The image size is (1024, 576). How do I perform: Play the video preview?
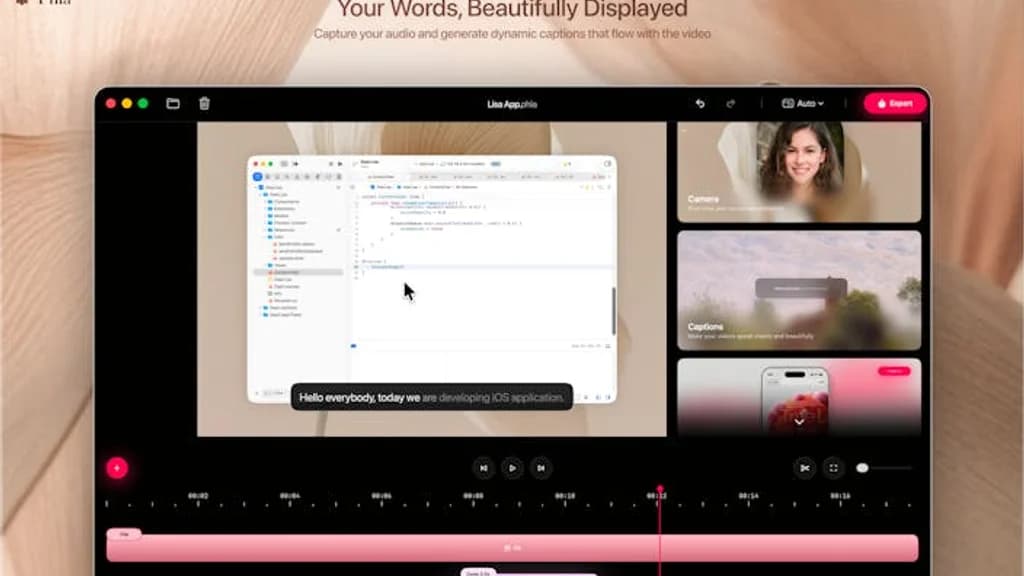point(512,467)
